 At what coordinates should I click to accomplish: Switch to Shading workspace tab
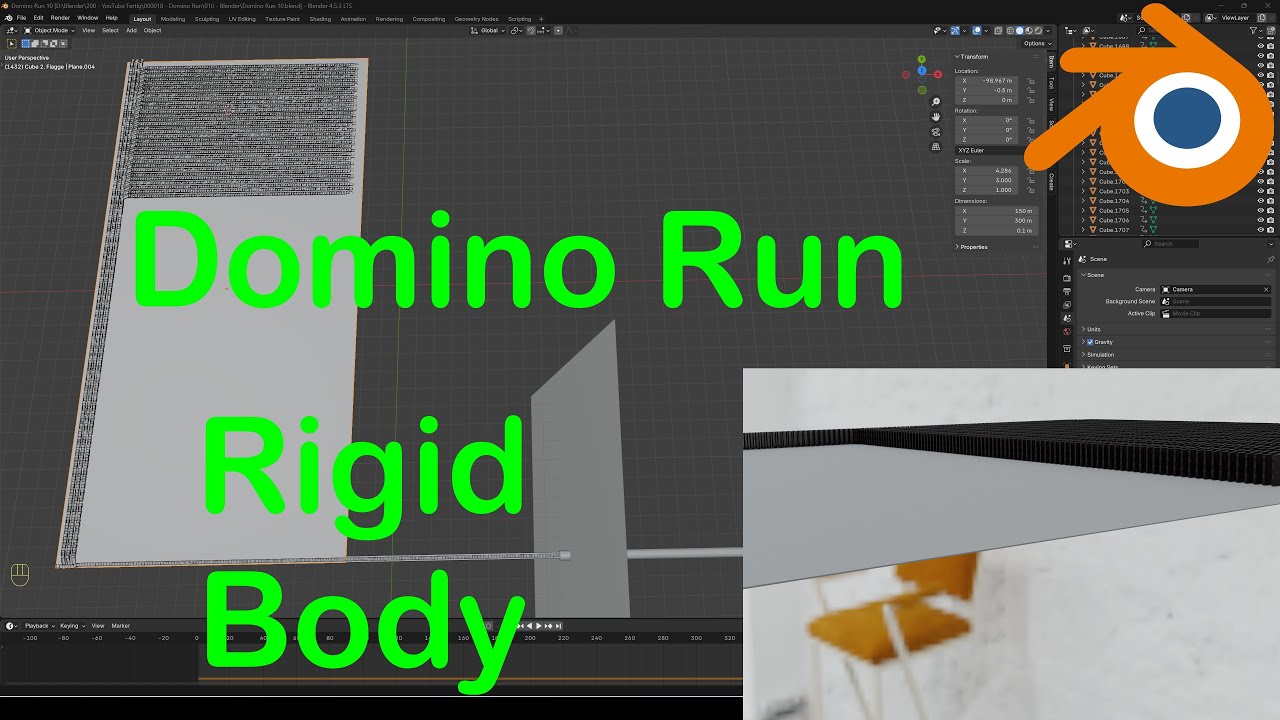coord(320,18)
